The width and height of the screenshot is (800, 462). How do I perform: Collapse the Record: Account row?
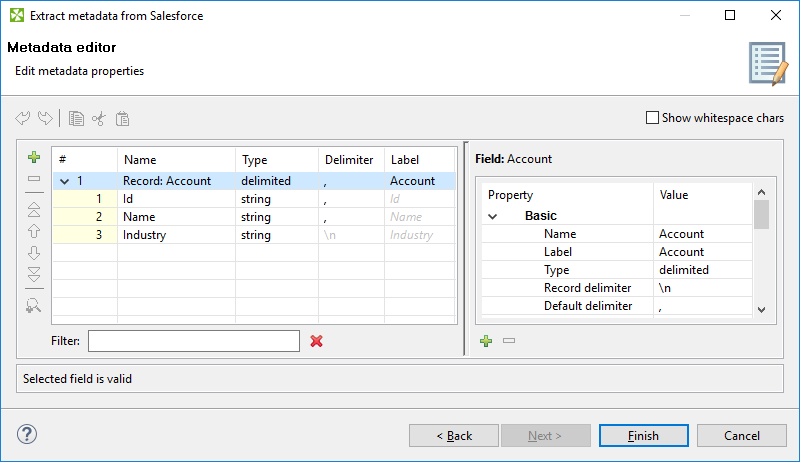click(x=65, y=181)
